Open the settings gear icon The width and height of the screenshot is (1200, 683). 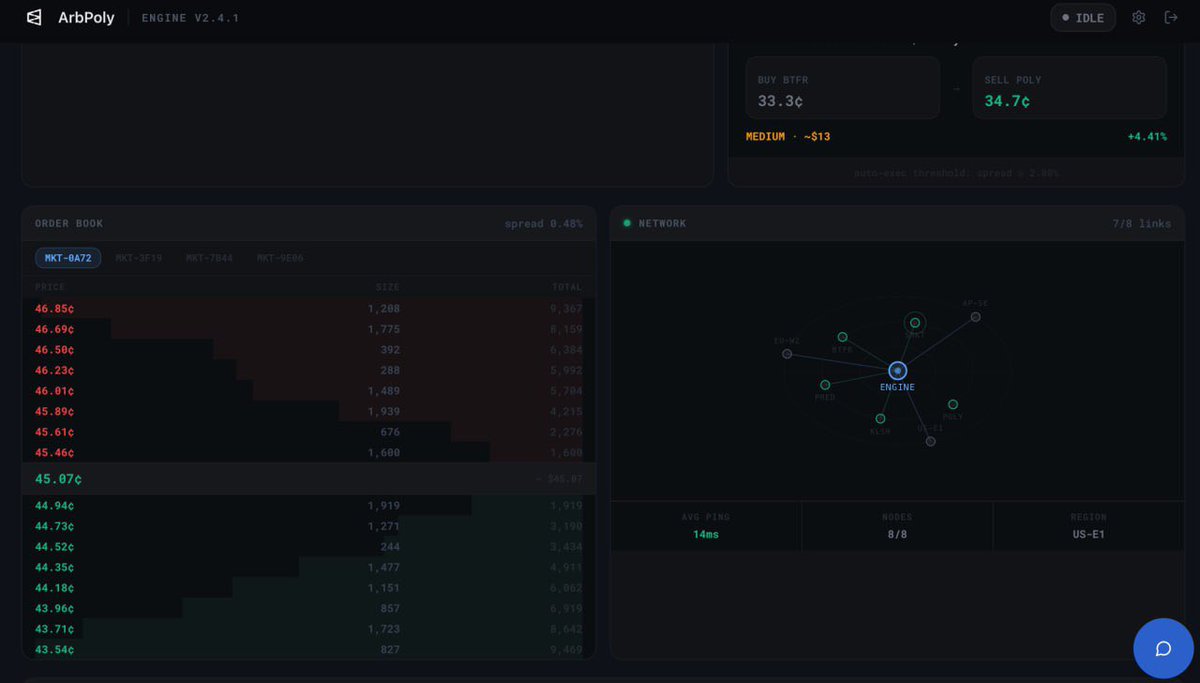click(x=1138, y=17)
